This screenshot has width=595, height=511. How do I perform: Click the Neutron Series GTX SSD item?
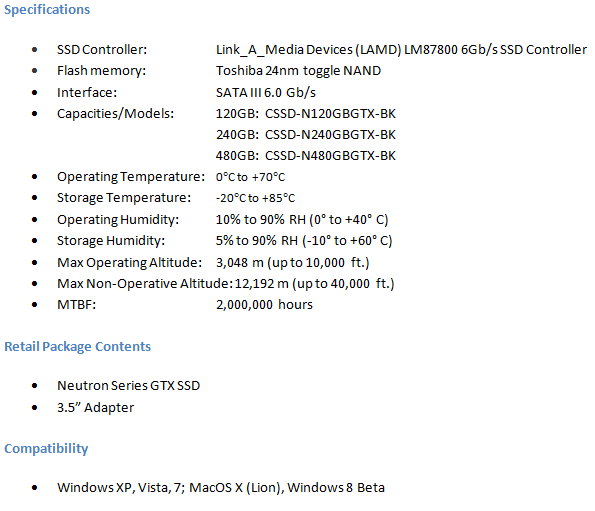pyautogui.click(x=128, y=386)
